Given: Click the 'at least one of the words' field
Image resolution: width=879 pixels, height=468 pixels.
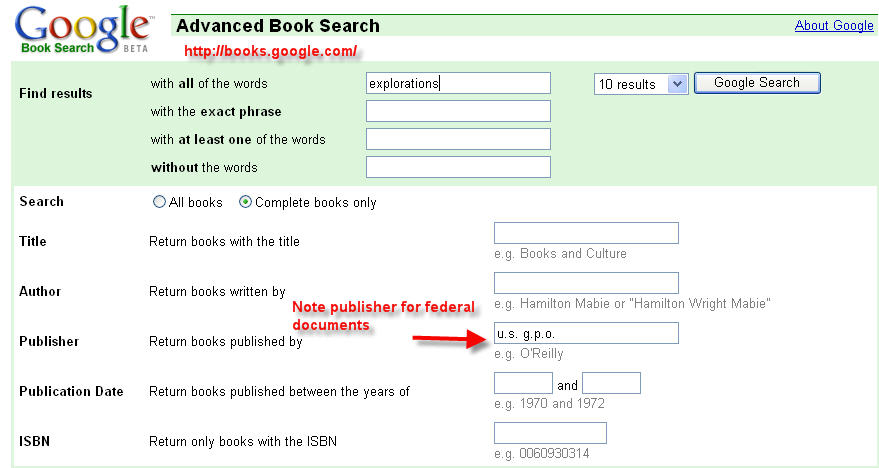Looking at the screenshot, I should (458, 139).
